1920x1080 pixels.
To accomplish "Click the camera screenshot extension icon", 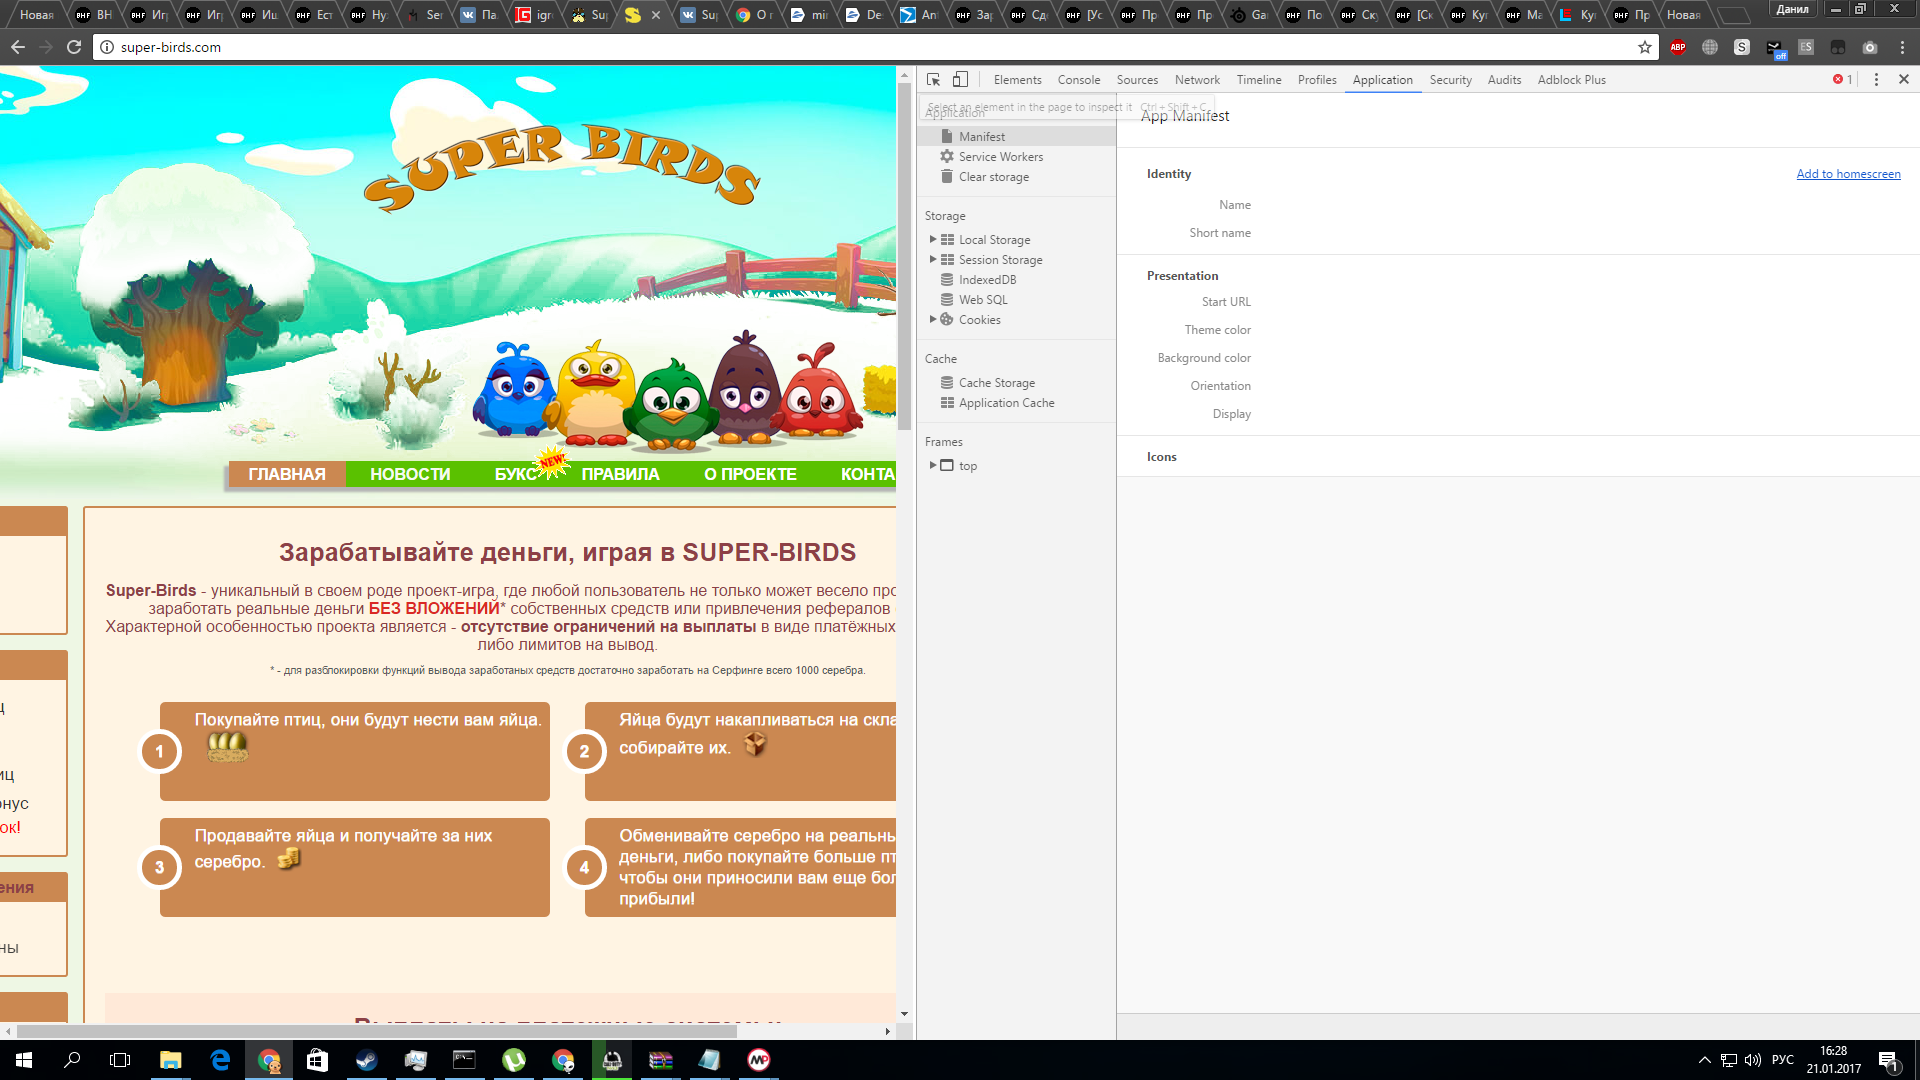I will 1870,47.
